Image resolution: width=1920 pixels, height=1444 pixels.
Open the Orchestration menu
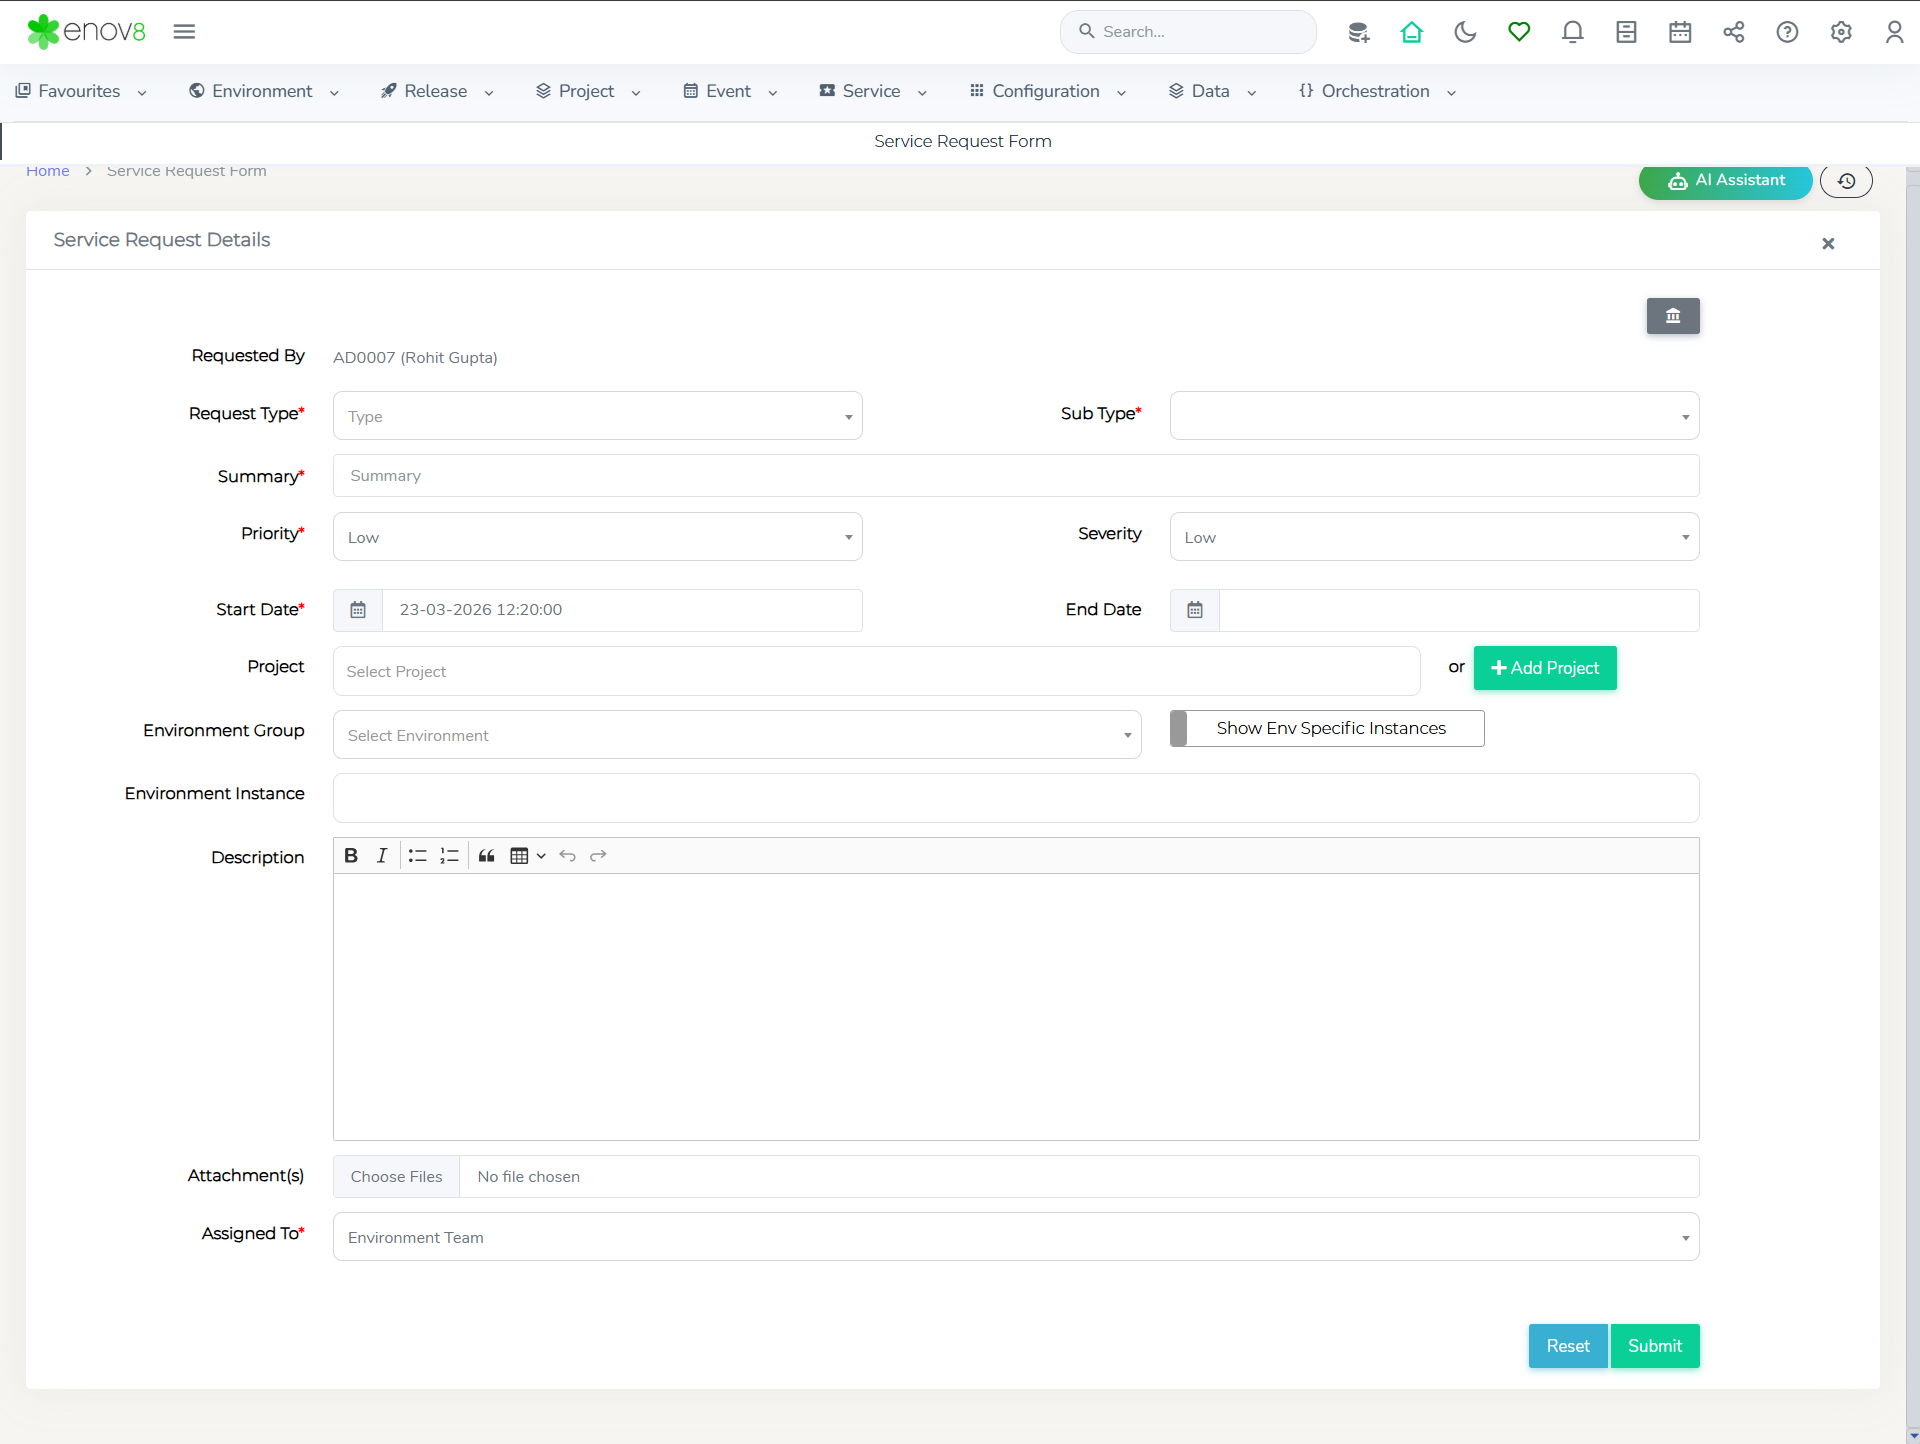click(x=1376, y=91)
